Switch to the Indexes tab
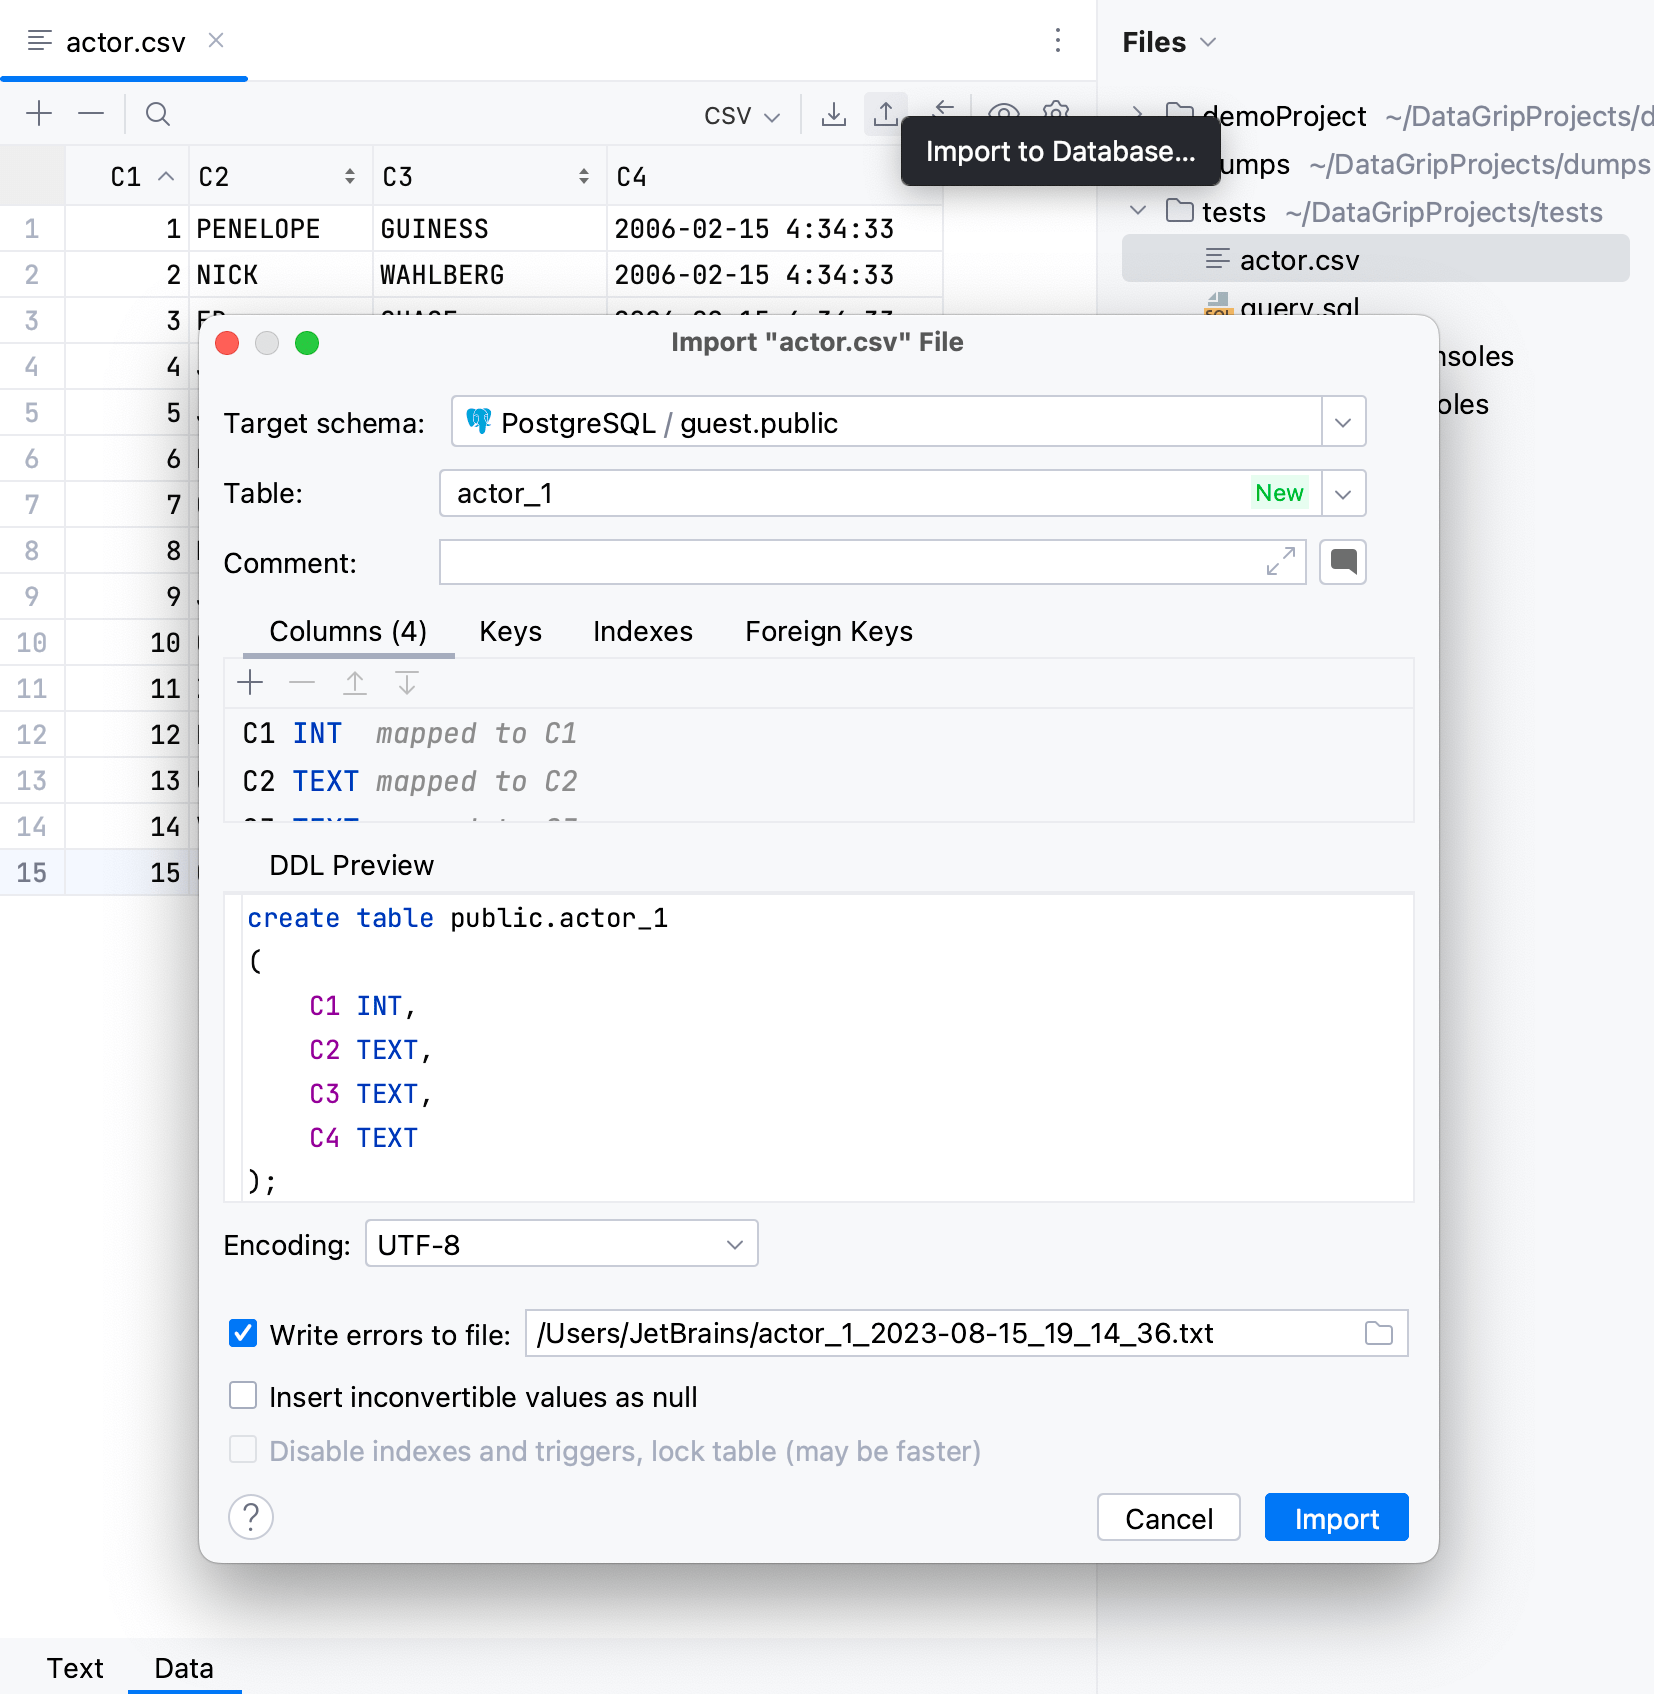Screen dimensions: 1654x1694 point(643,632)
